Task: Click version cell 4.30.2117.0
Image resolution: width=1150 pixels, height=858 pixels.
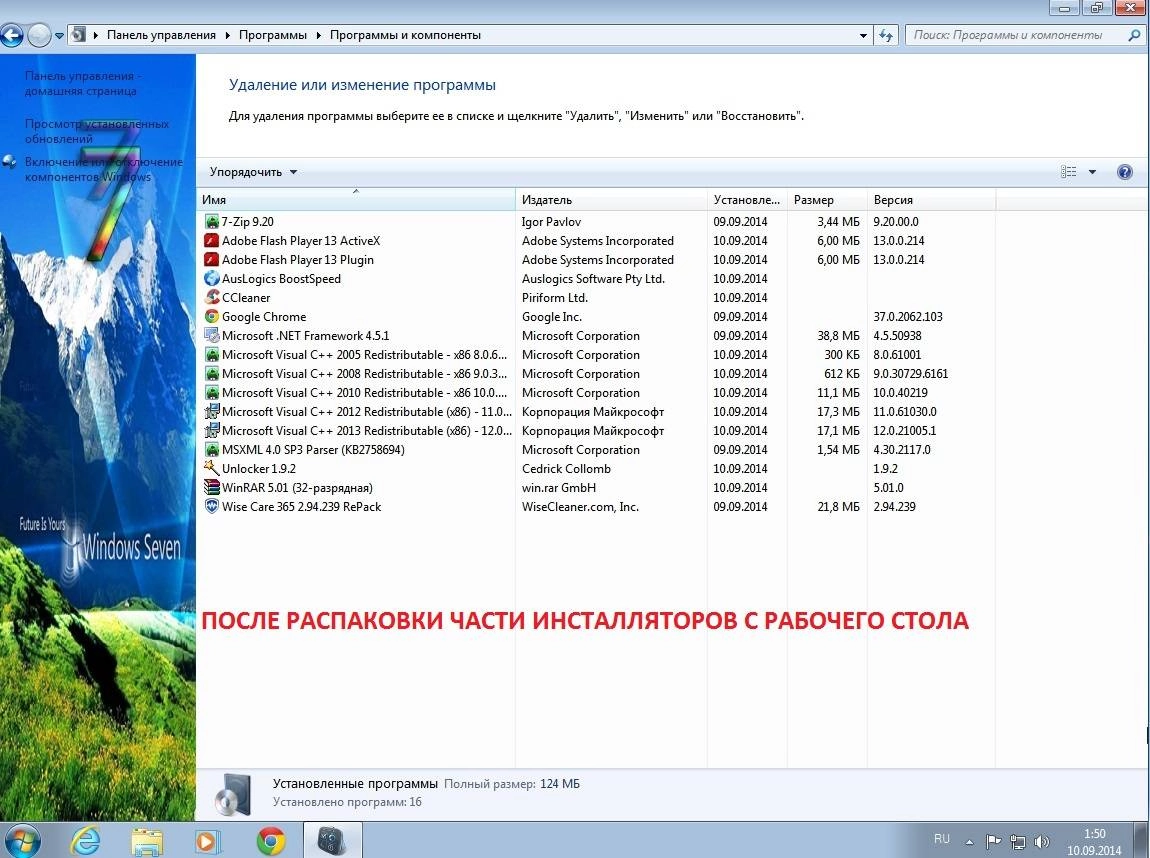Action: (x=902, y=450)
